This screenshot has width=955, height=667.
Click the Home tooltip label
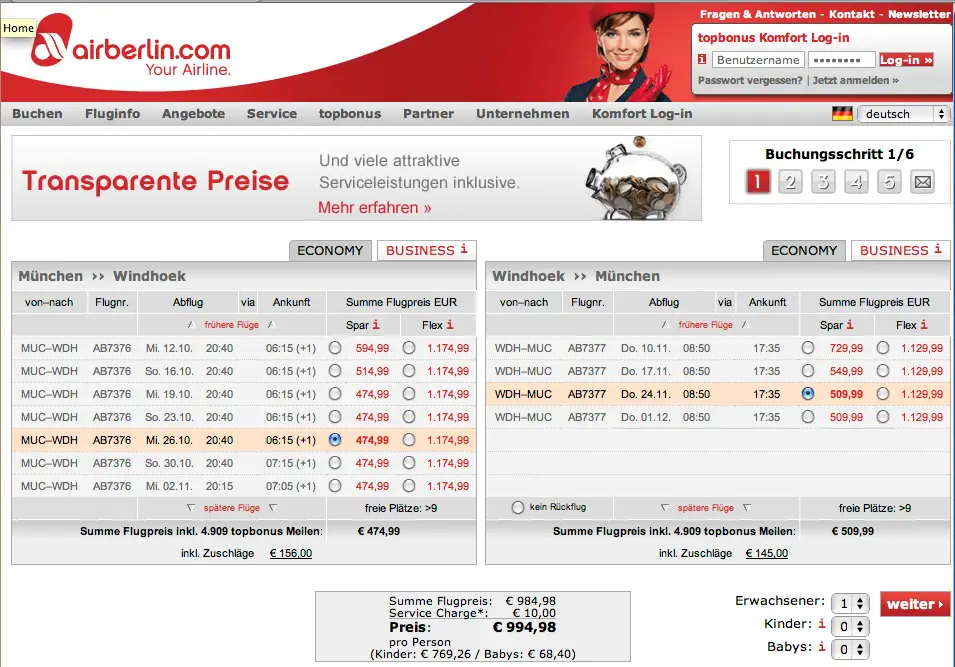point(18,28)
